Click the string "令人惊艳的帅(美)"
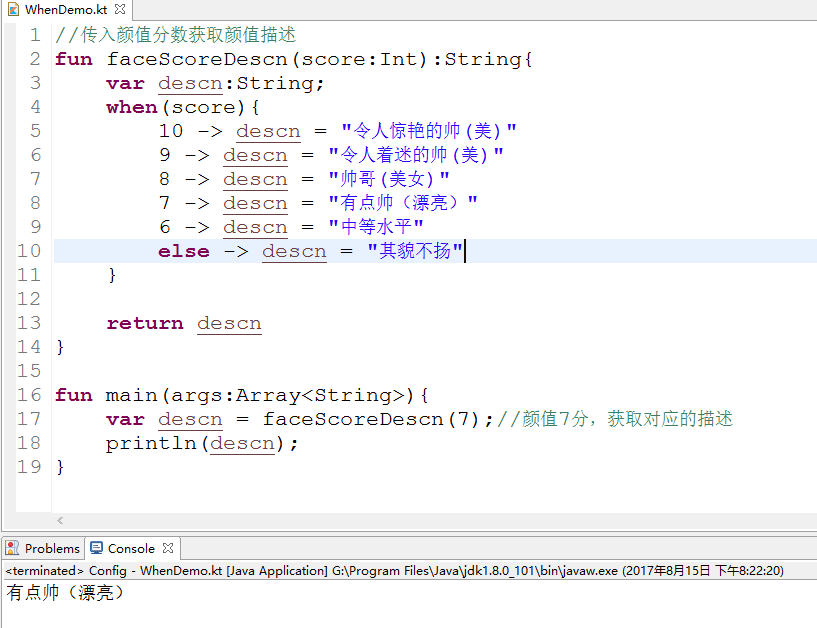The height and width of the screenshot is (628, 817). coord(429,130)
